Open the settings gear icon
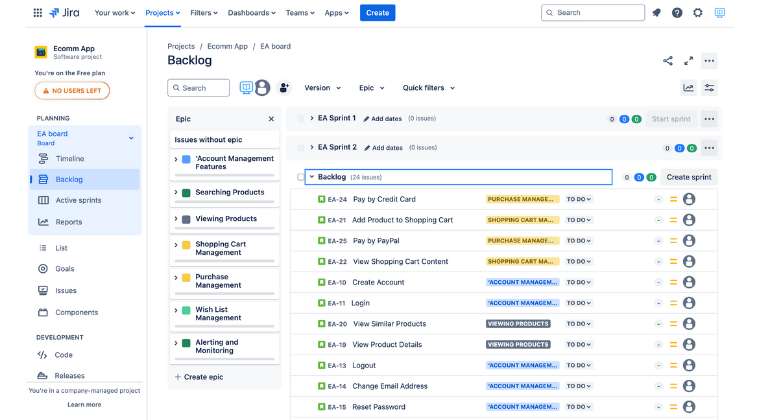The height and width of the screenshot is (420, 760). pyautogui.click(x=697, y=13)
